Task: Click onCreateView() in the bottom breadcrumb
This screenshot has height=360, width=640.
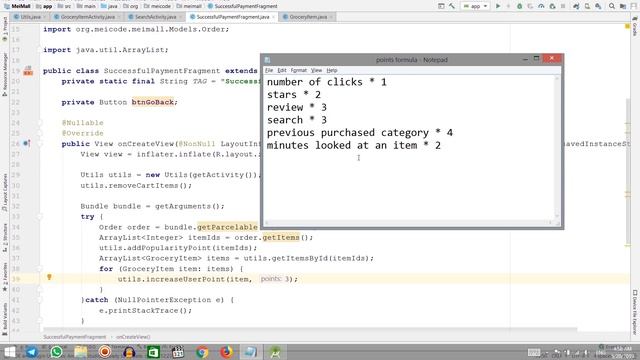Action: [133, 337]
